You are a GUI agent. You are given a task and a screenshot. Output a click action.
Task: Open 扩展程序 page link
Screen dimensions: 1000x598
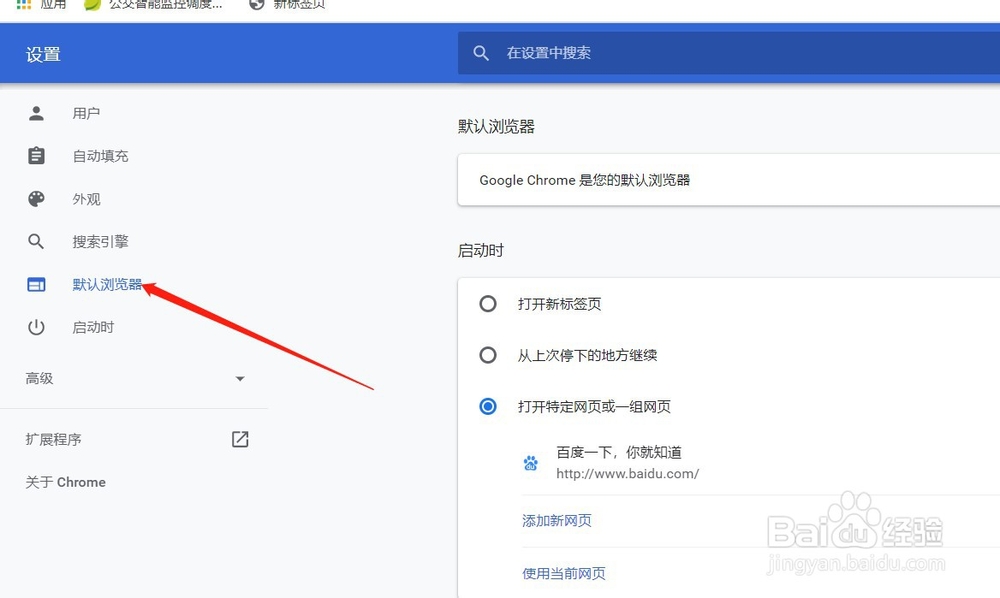[54, 439]
